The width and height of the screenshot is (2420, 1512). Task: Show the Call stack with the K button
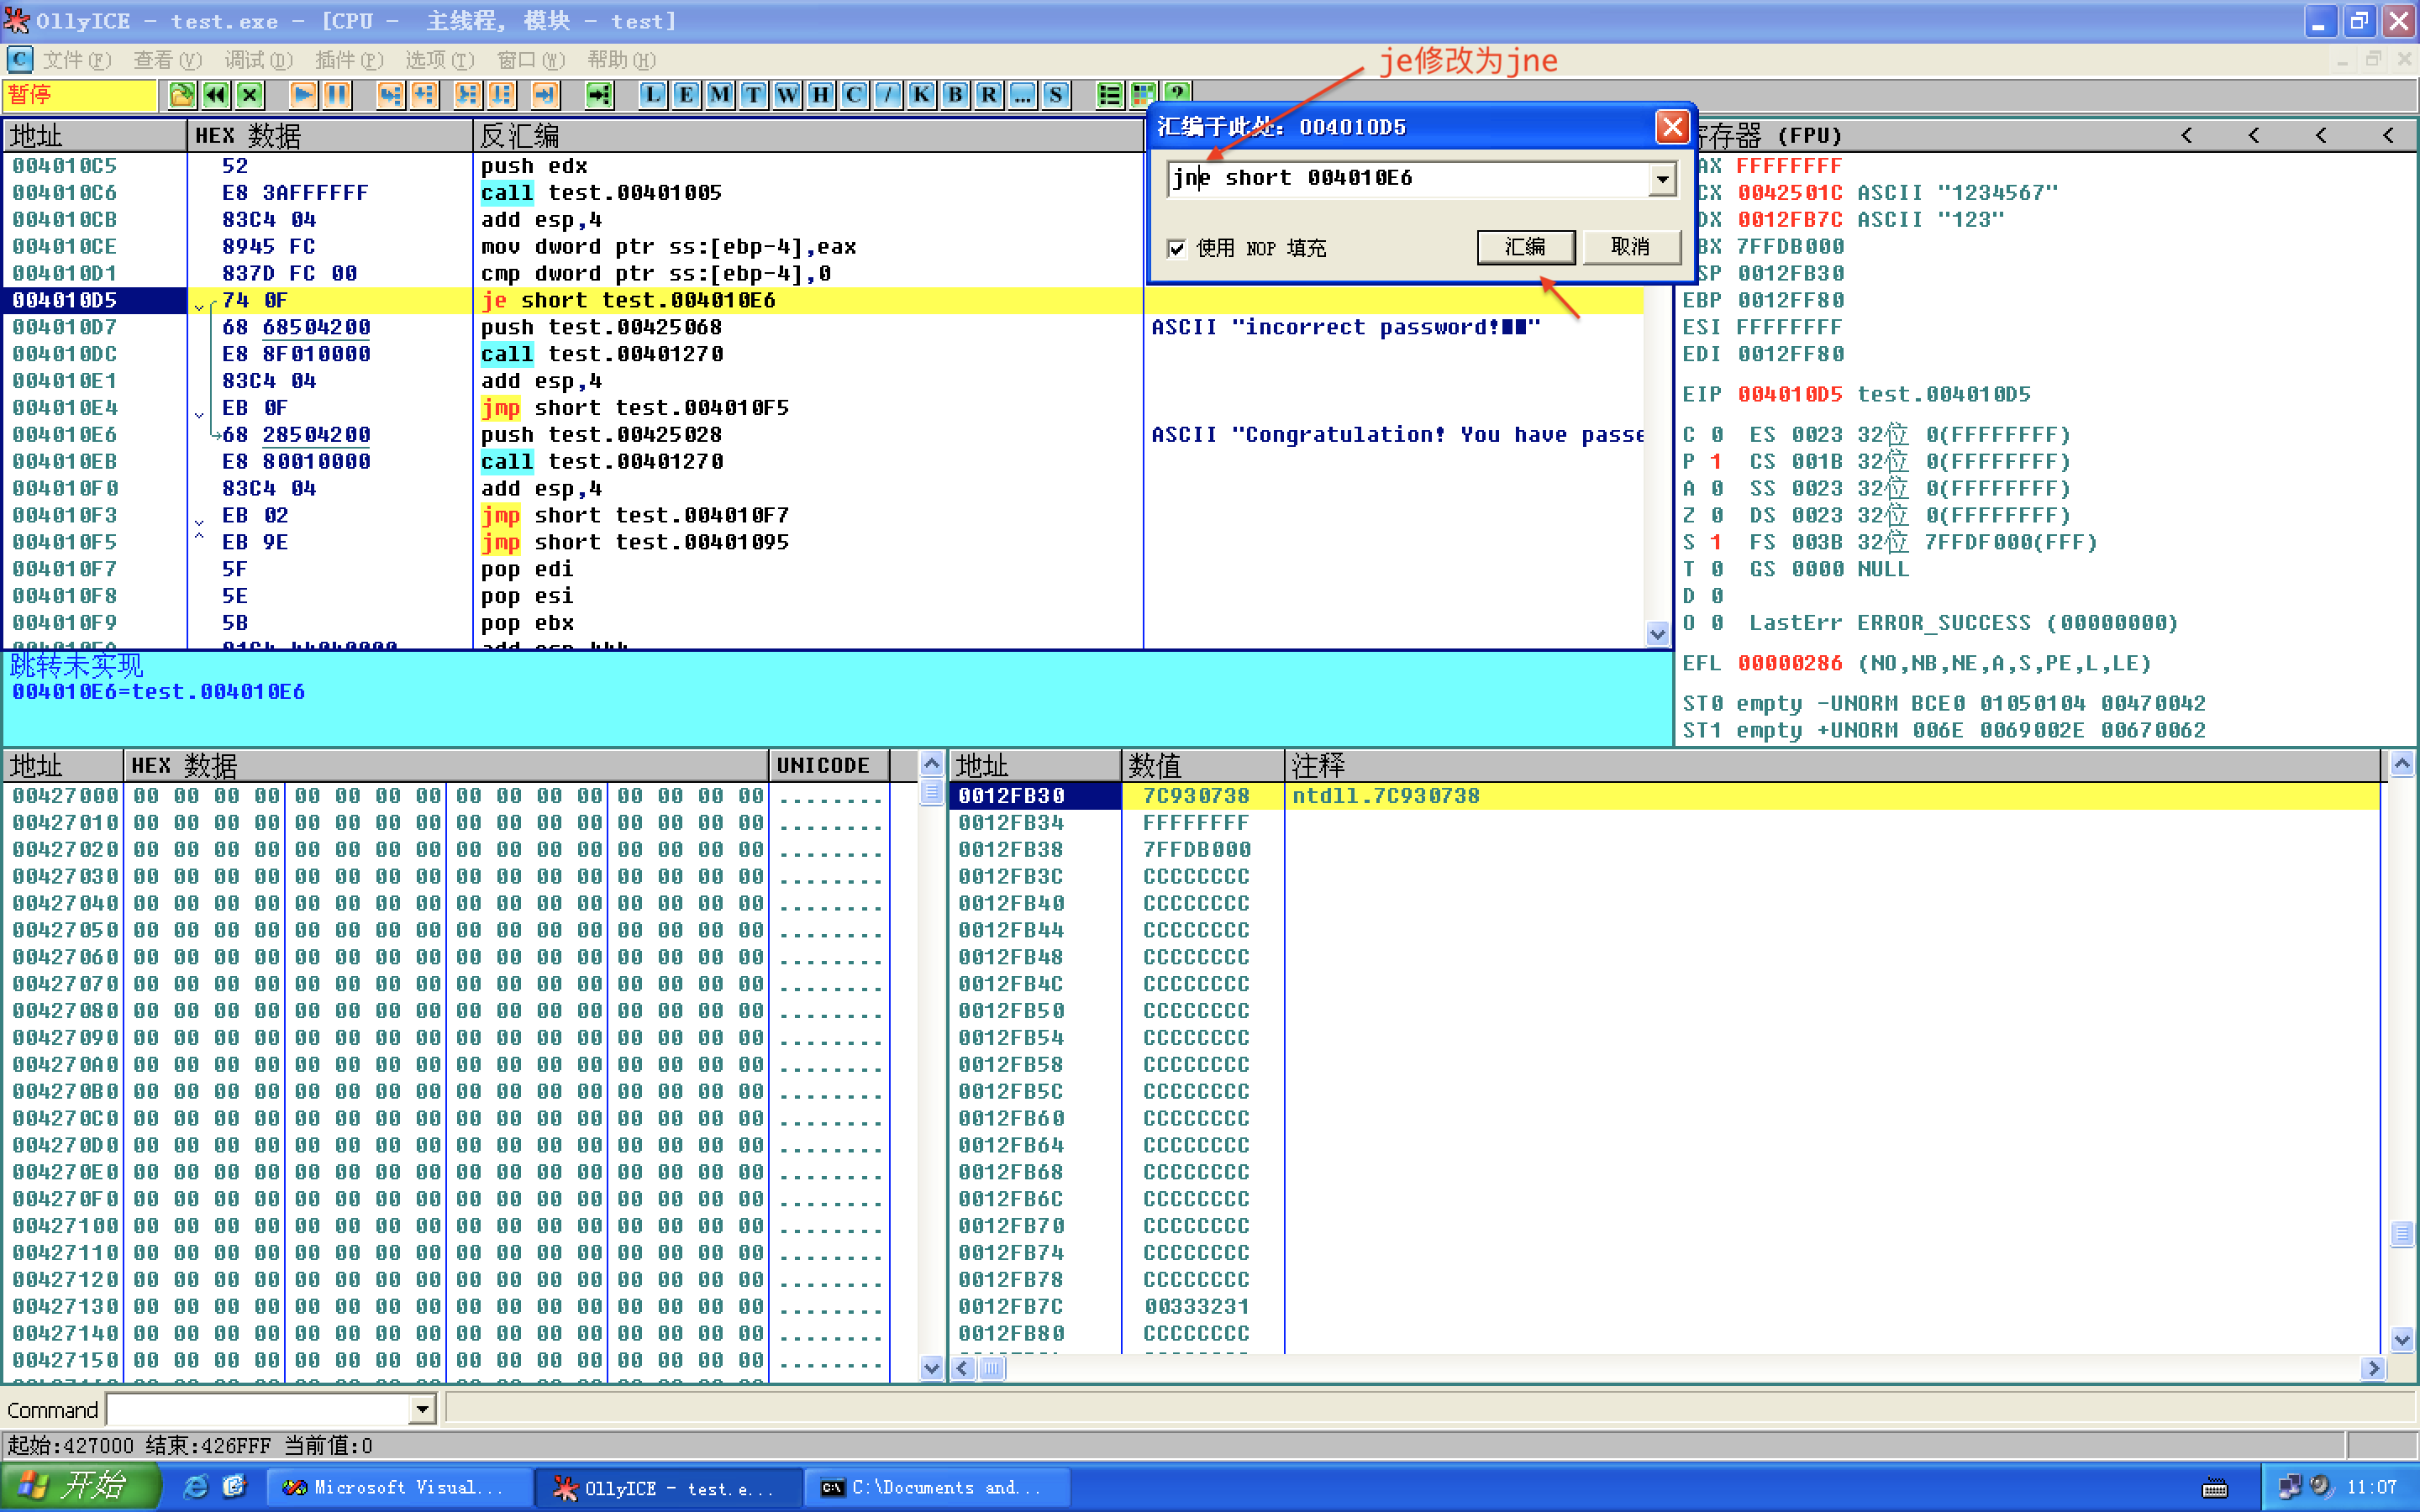point(922,95)
